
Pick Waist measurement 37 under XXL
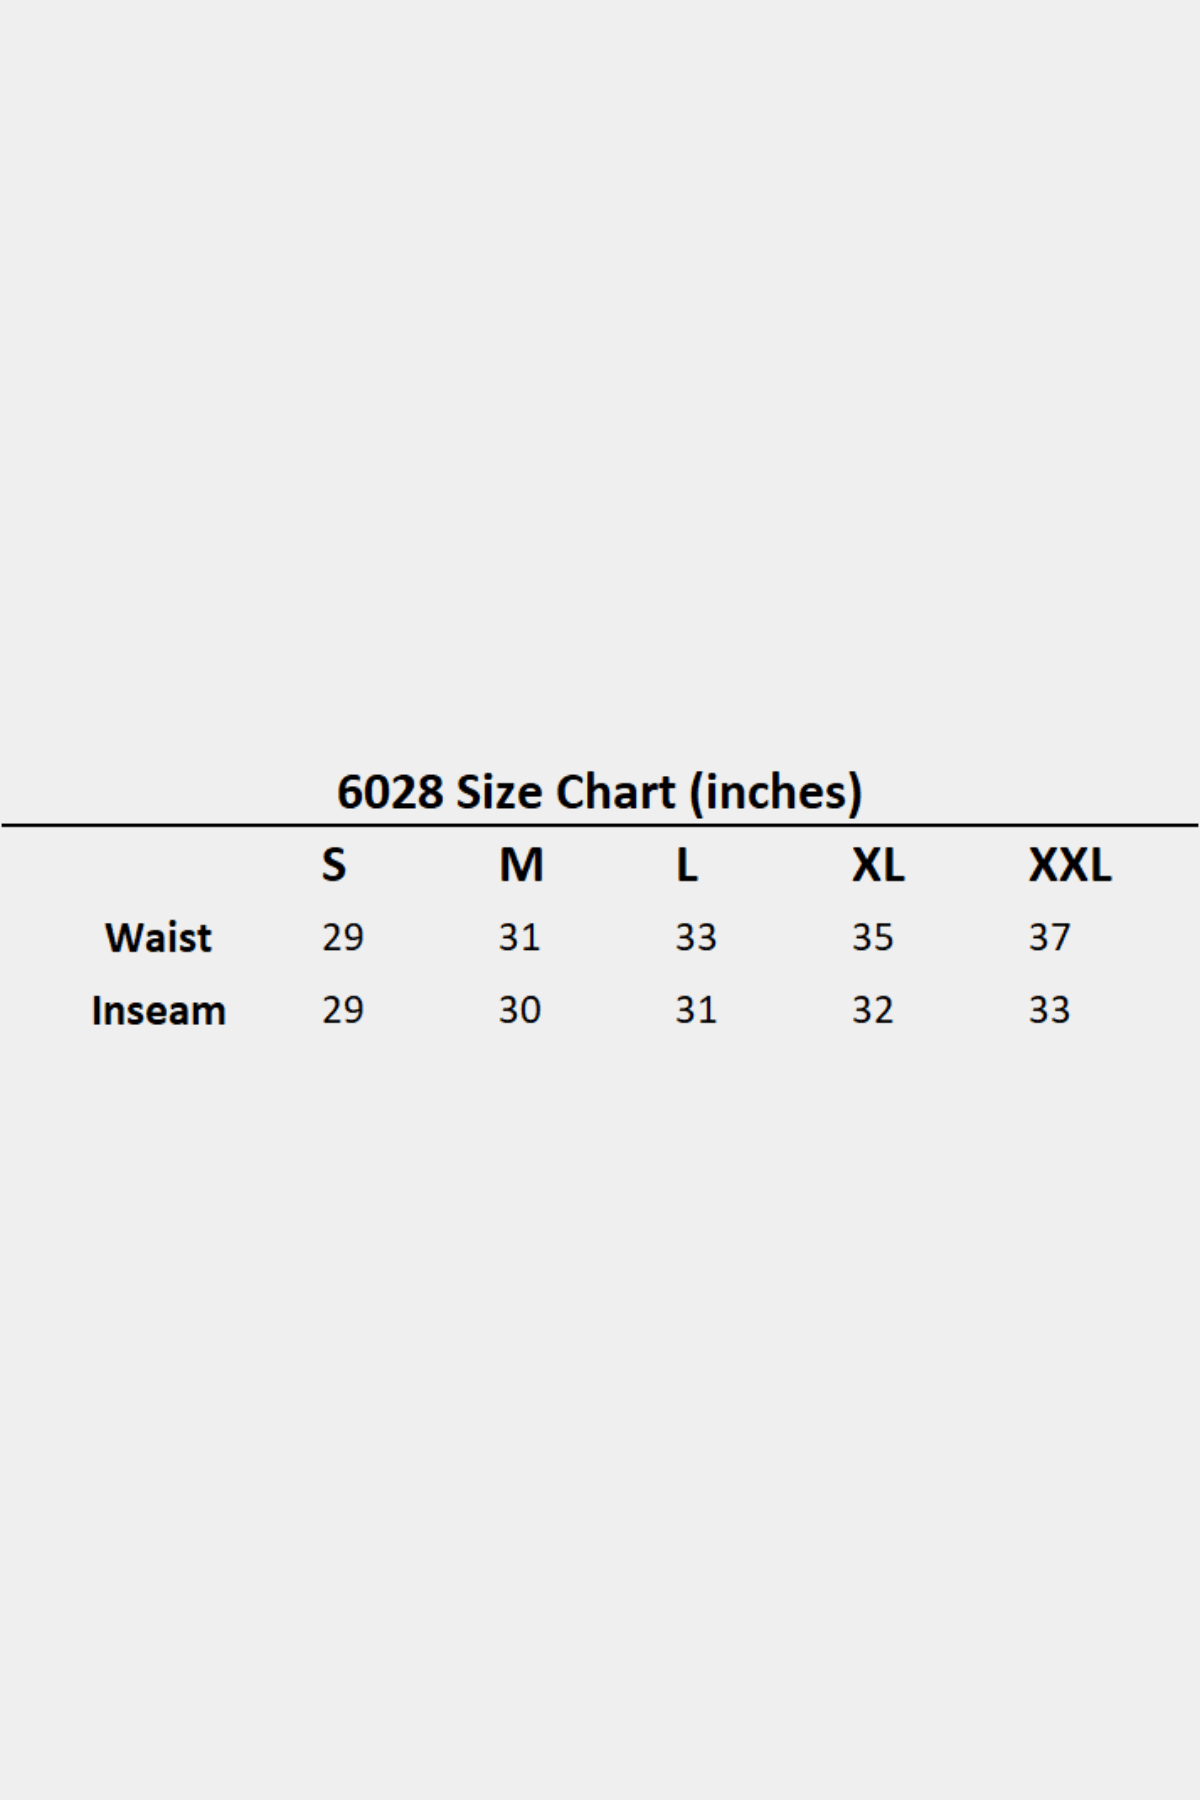pos(1050,938)
